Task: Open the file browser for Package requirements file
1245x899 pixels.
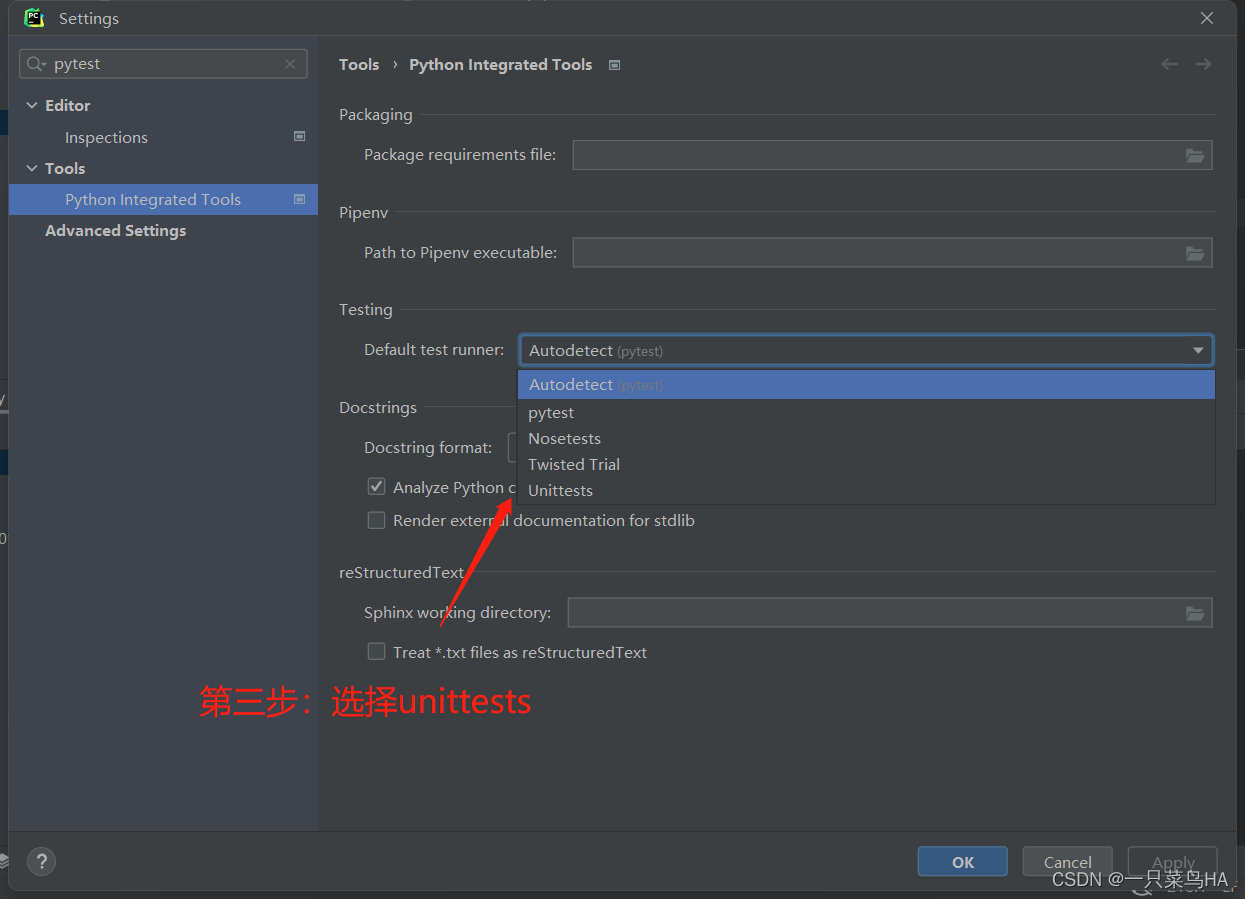Action: [x=1195, y=155]
